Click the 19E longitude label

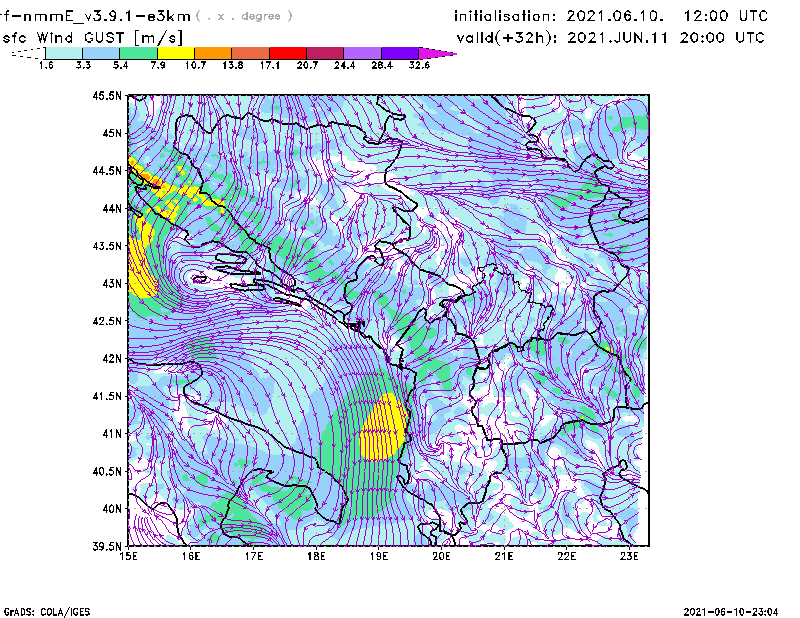click(379, 556)
